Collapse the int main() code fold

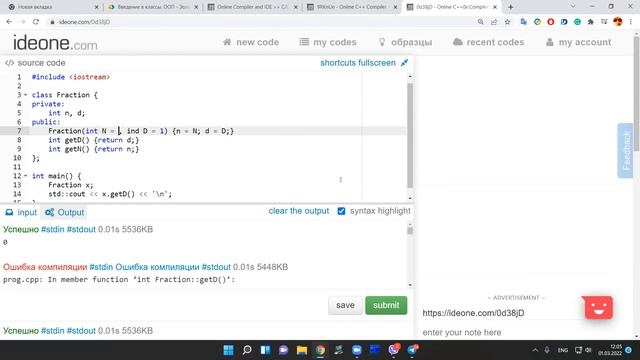click(25, 176)
